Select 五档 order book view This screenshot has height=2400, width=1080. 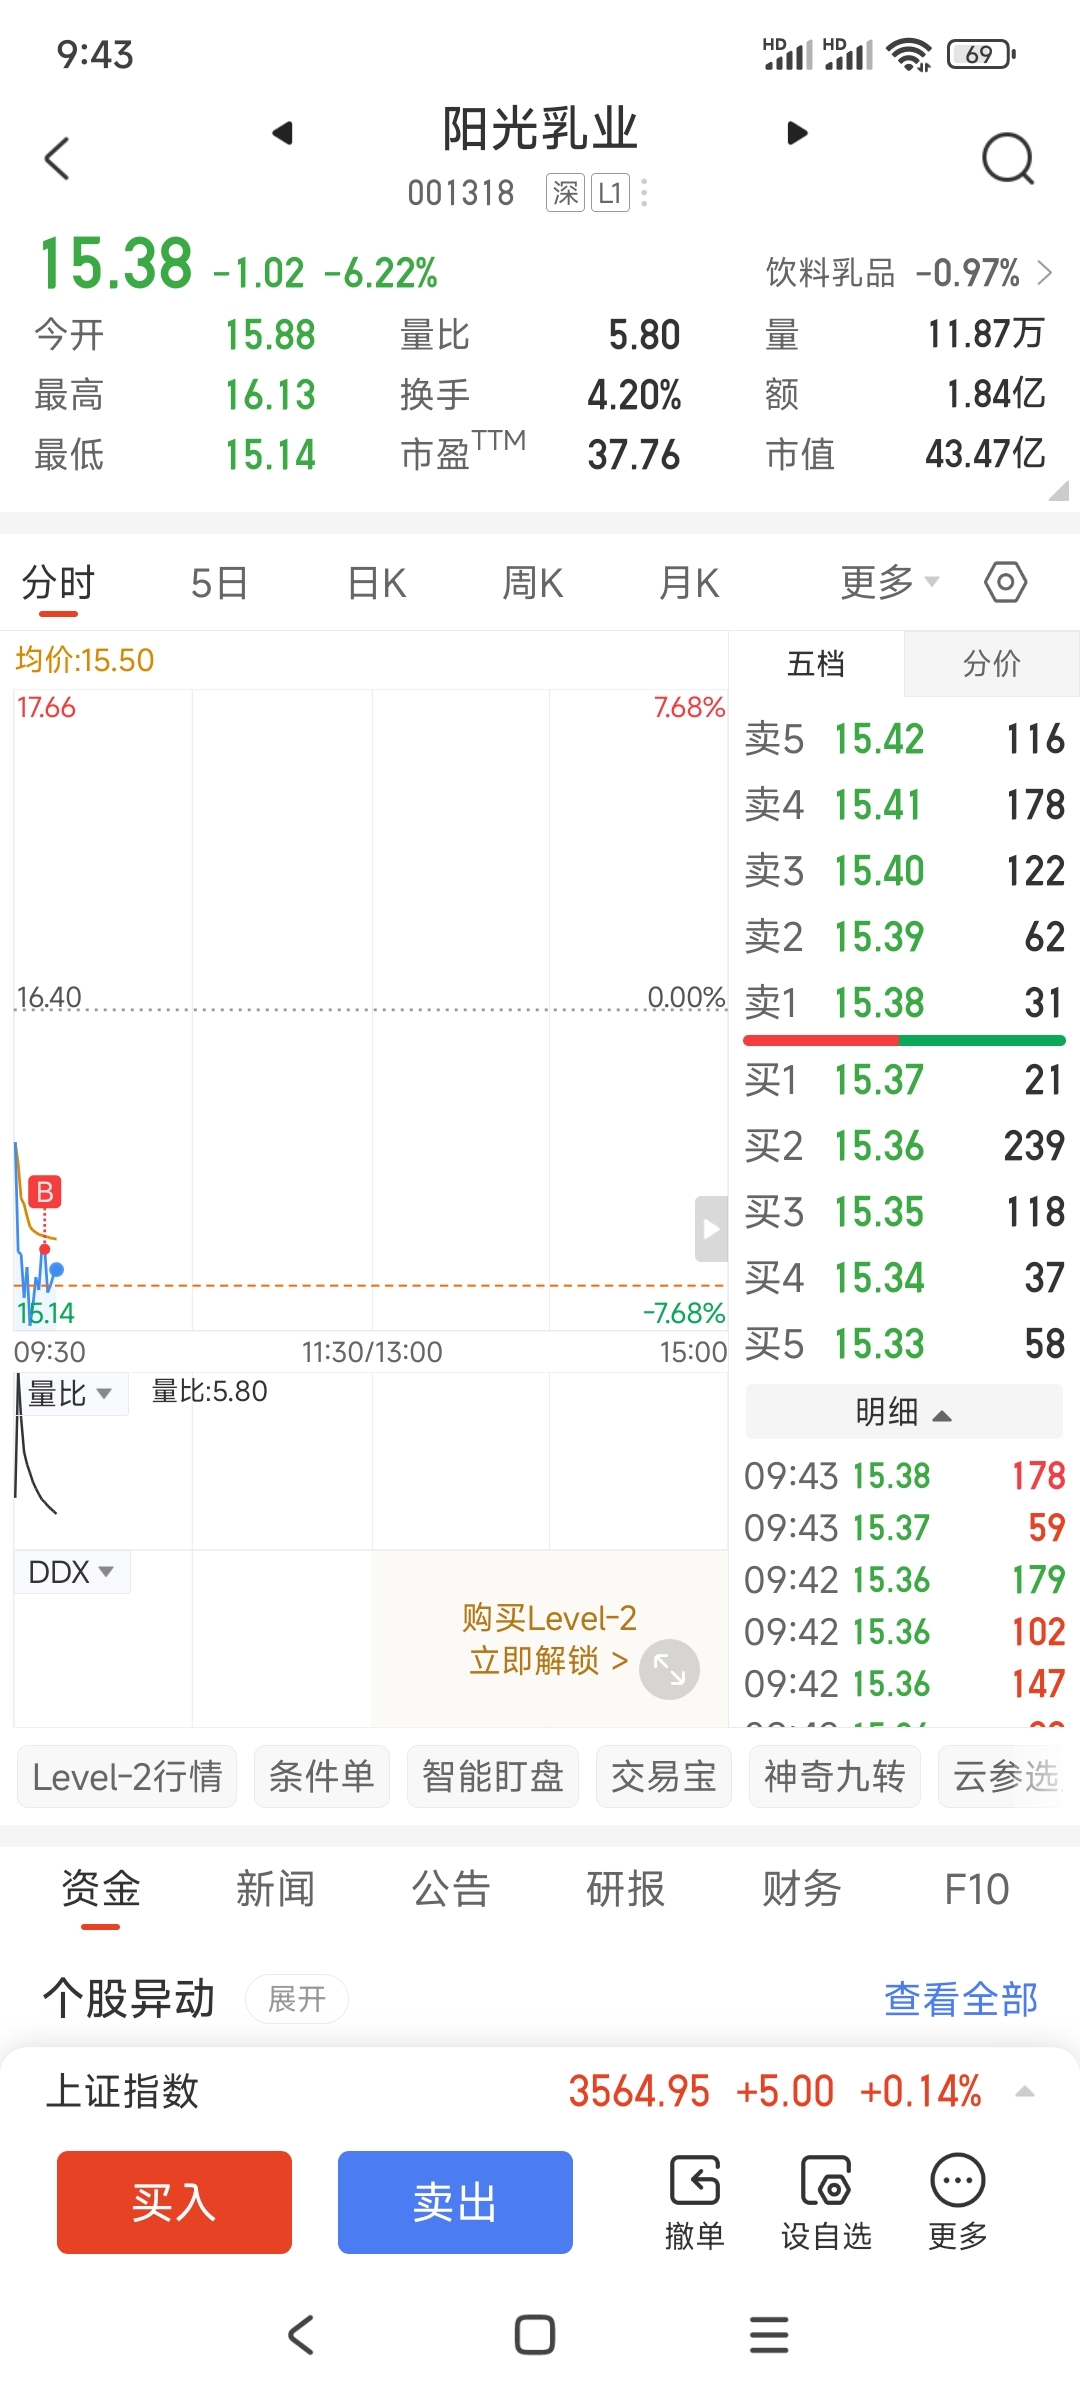(x=816, y=663)
